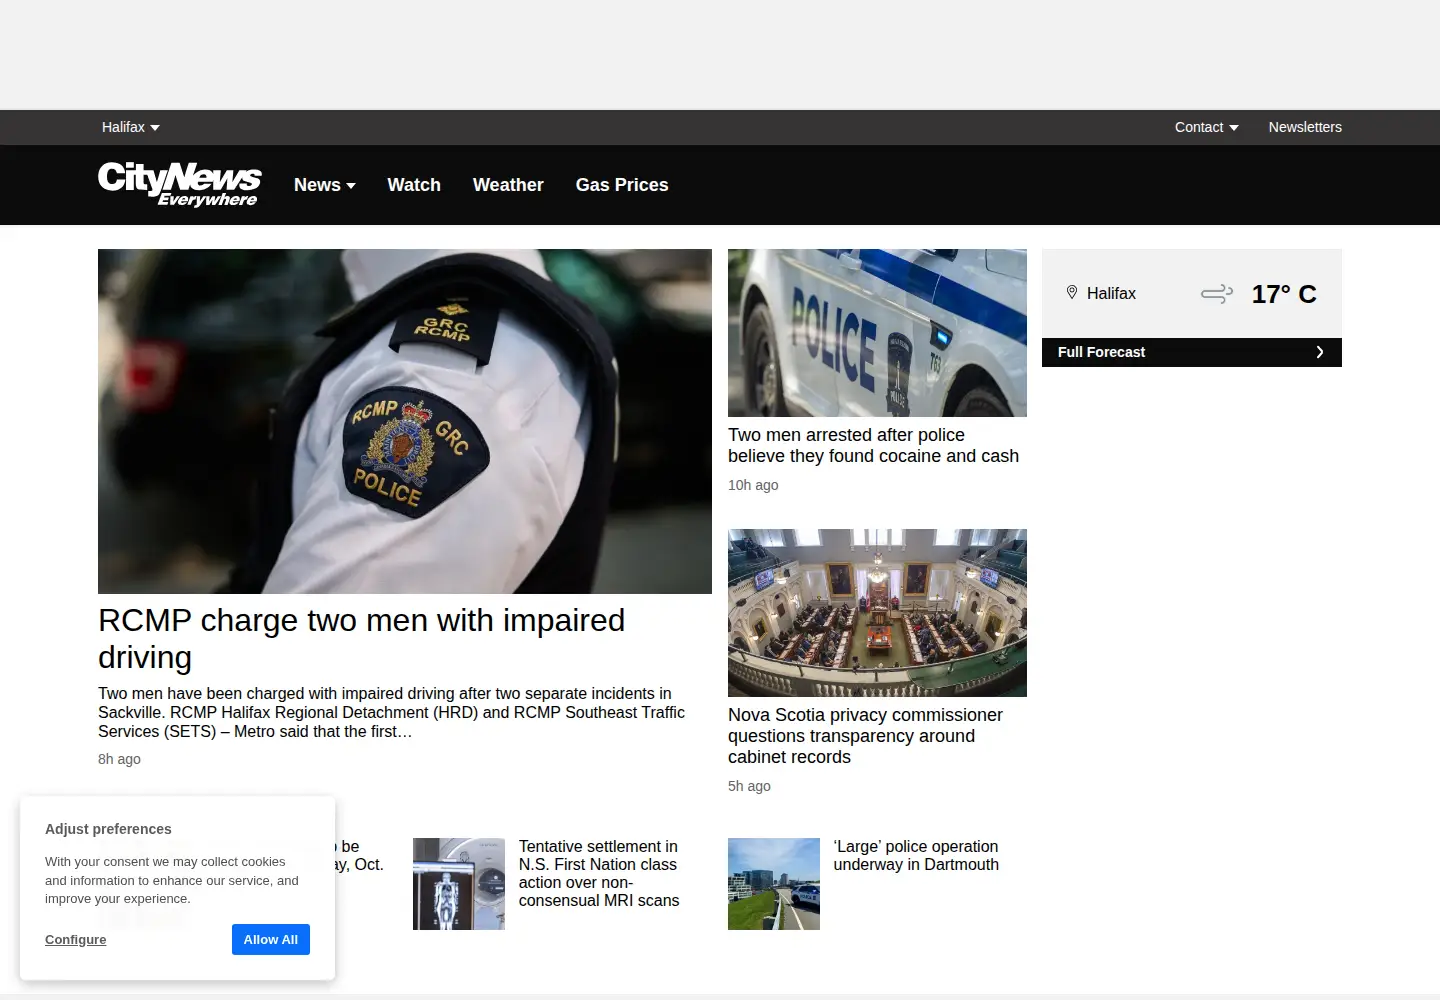Click the police car photo thumbnail

pos(877,333)
